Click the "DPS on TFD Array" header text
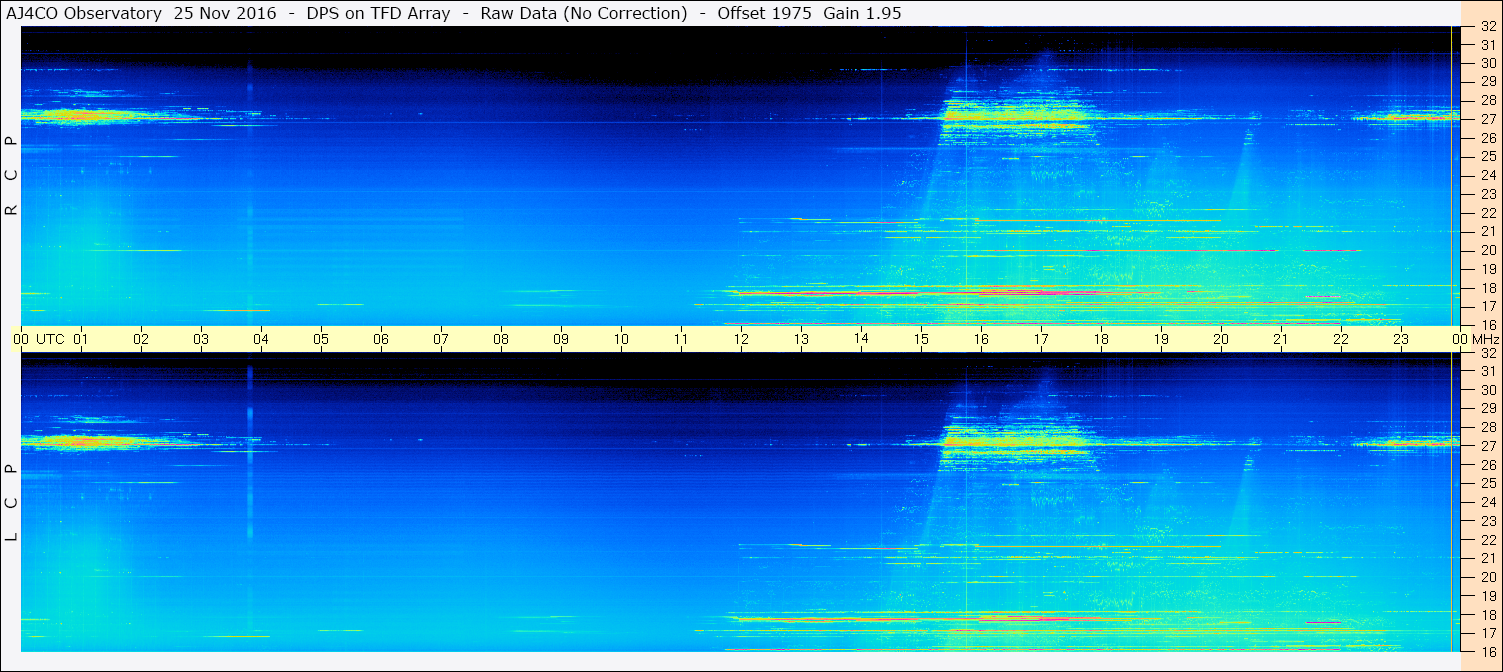 pos(379,13)
